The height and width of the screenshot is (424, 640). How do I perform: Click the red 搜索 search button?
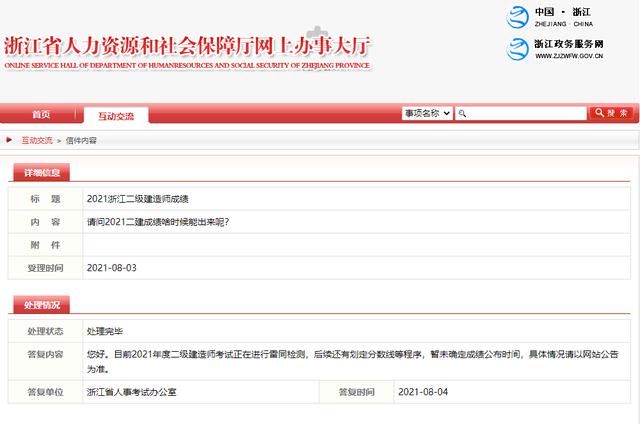611,113
